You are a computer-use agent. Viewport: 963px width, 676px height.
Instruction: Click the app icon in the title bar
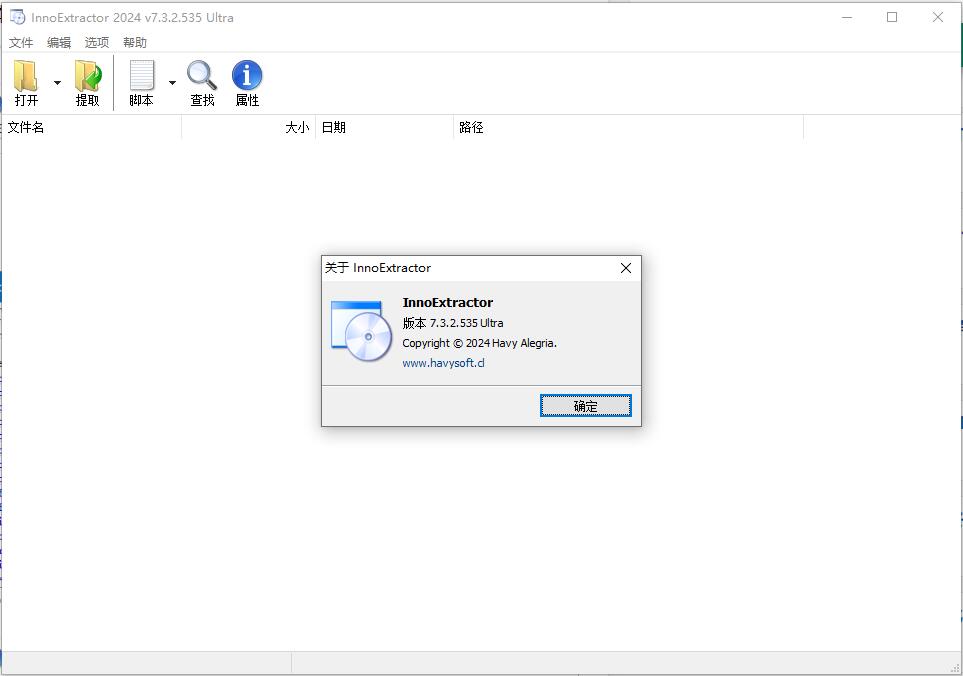click(x=17, y=17)
